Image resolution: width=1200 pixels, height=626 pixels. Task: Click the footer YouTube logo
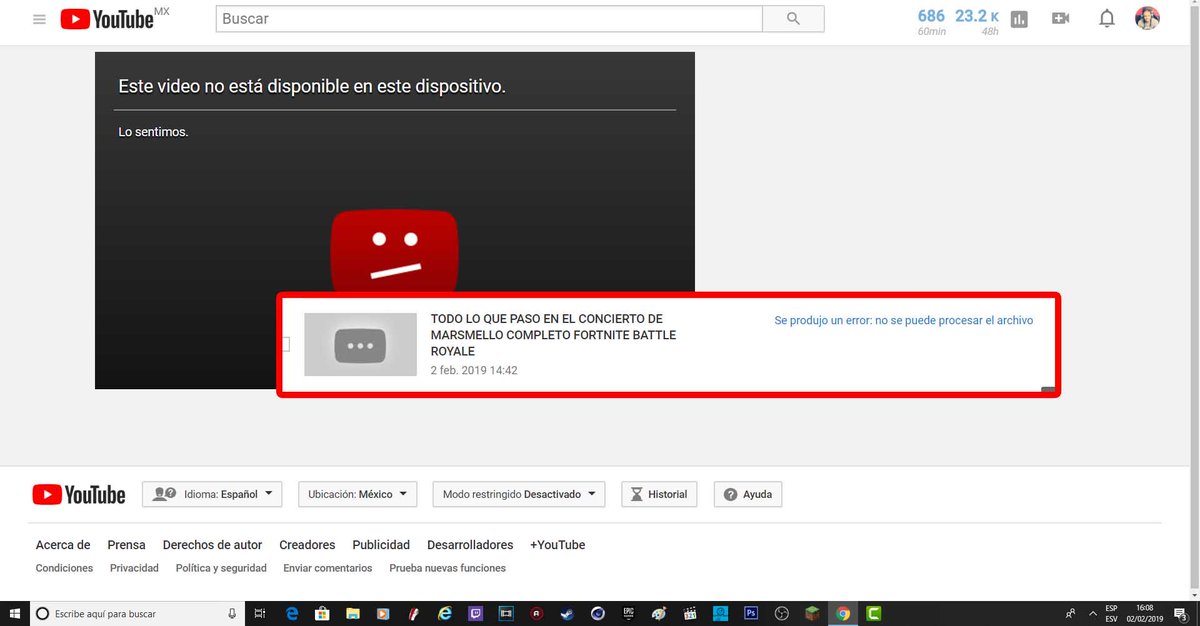click(x=79, y=494)
